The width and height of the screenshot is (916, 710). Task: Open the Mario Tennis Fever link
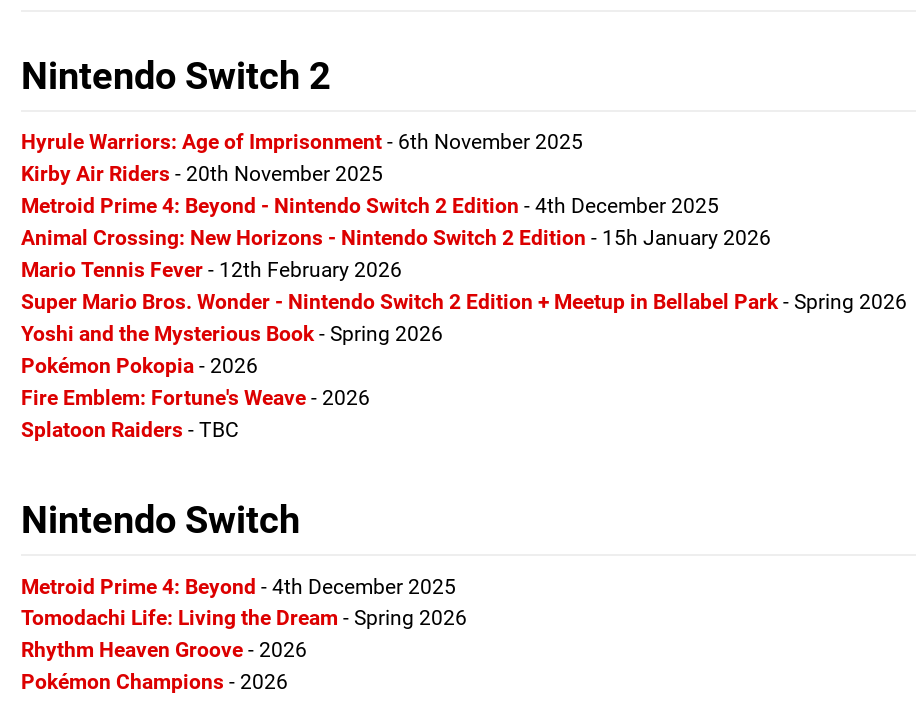(111, 270)
